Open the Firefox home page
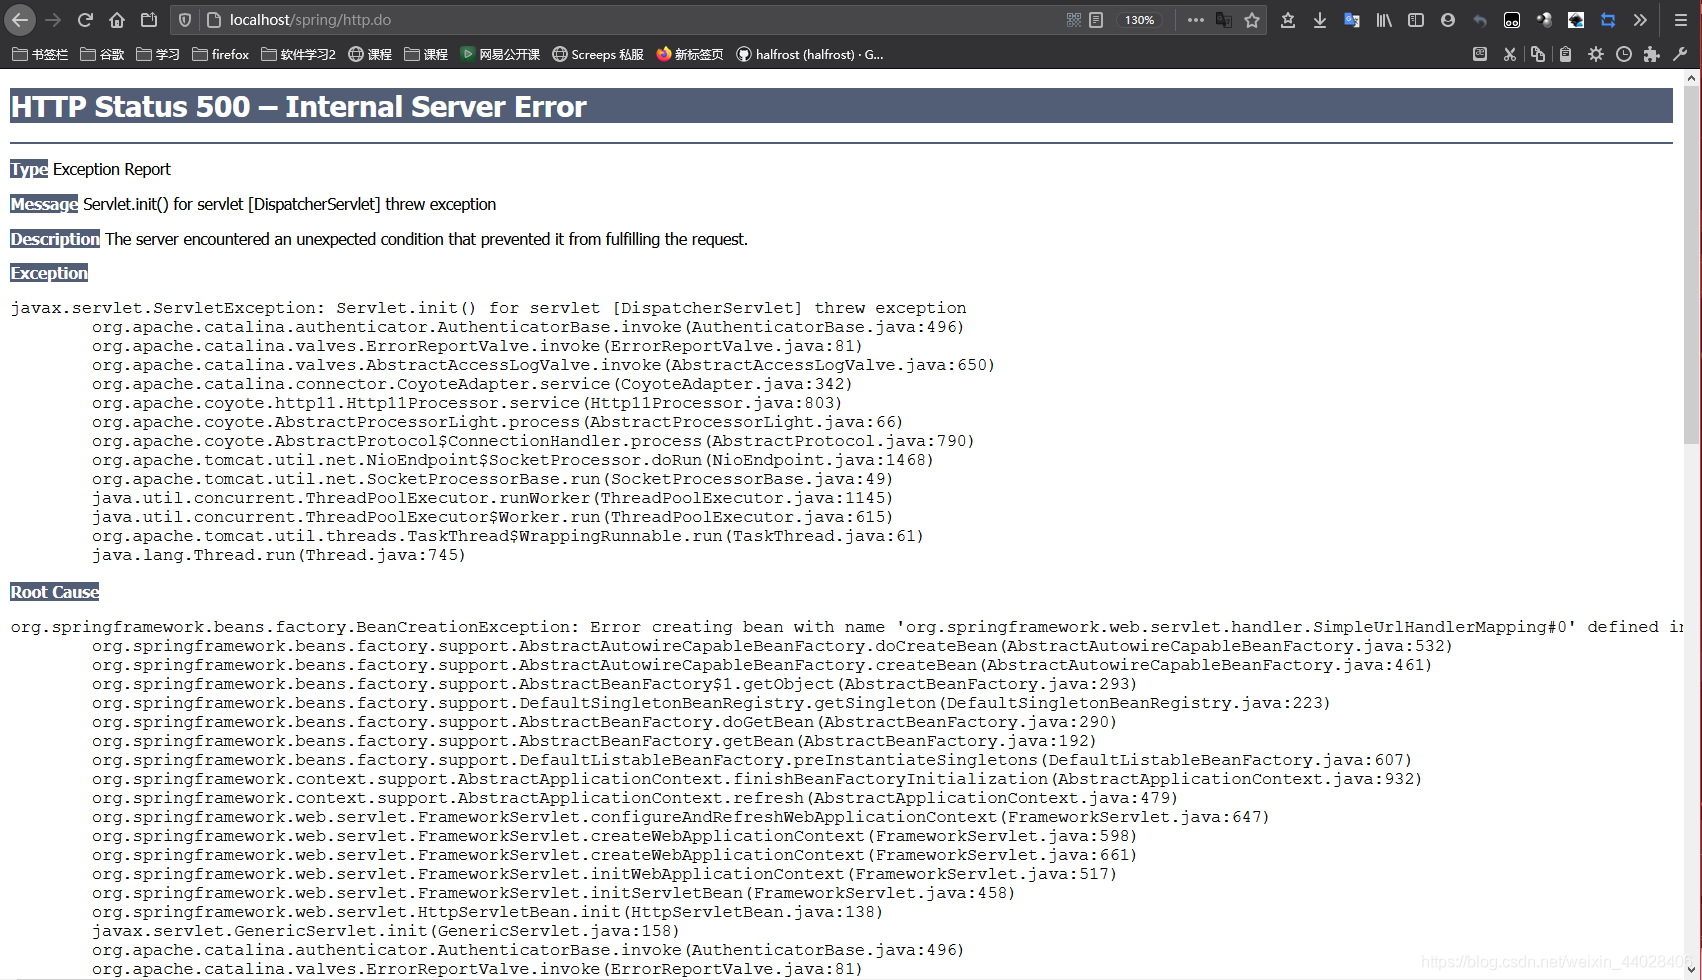Image resolution: width=1702 pixels, height=980 pixels. (x=117, y=20)
